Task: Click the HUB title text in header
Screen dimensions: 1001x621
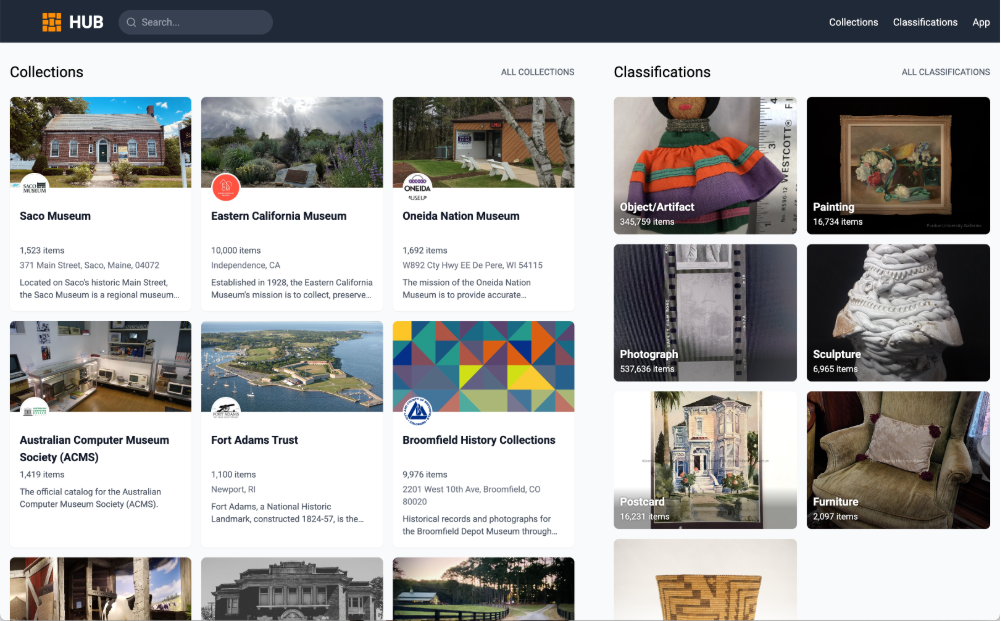Action: pos(86,22)
